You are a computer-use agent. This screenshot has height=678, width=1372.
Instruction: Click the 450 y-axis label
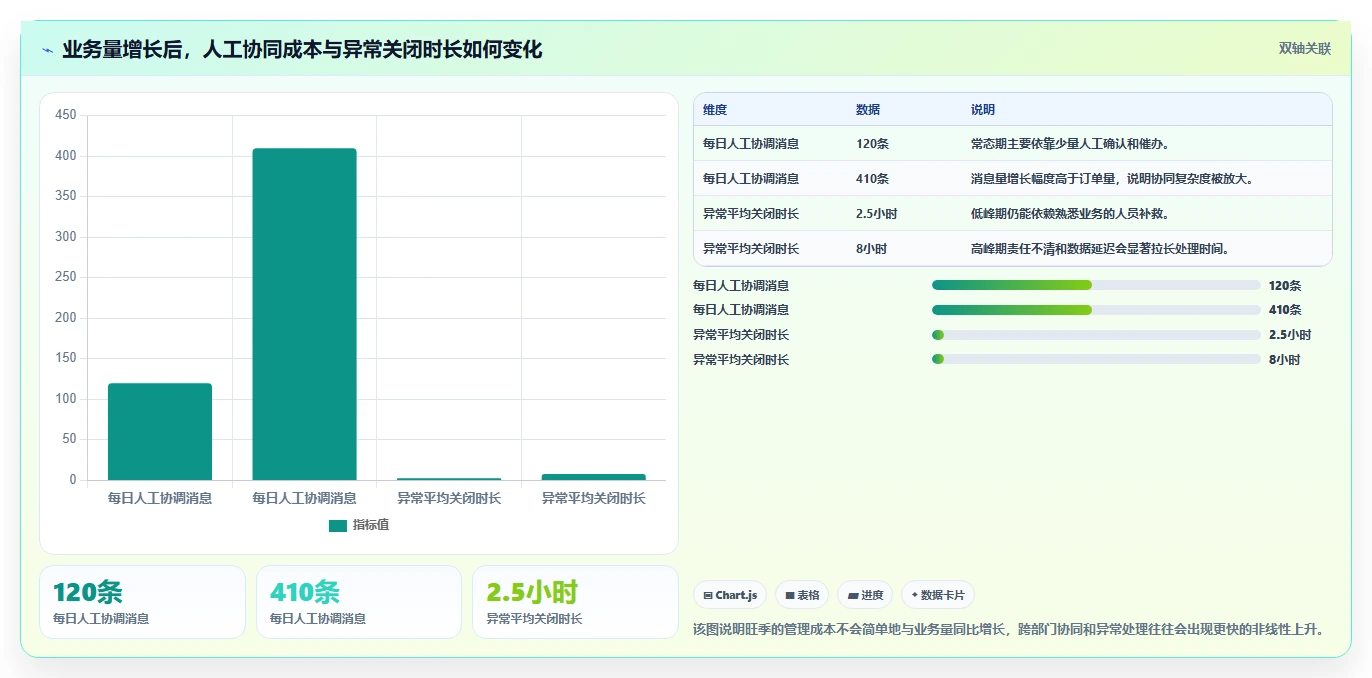(x=66, y=115)
